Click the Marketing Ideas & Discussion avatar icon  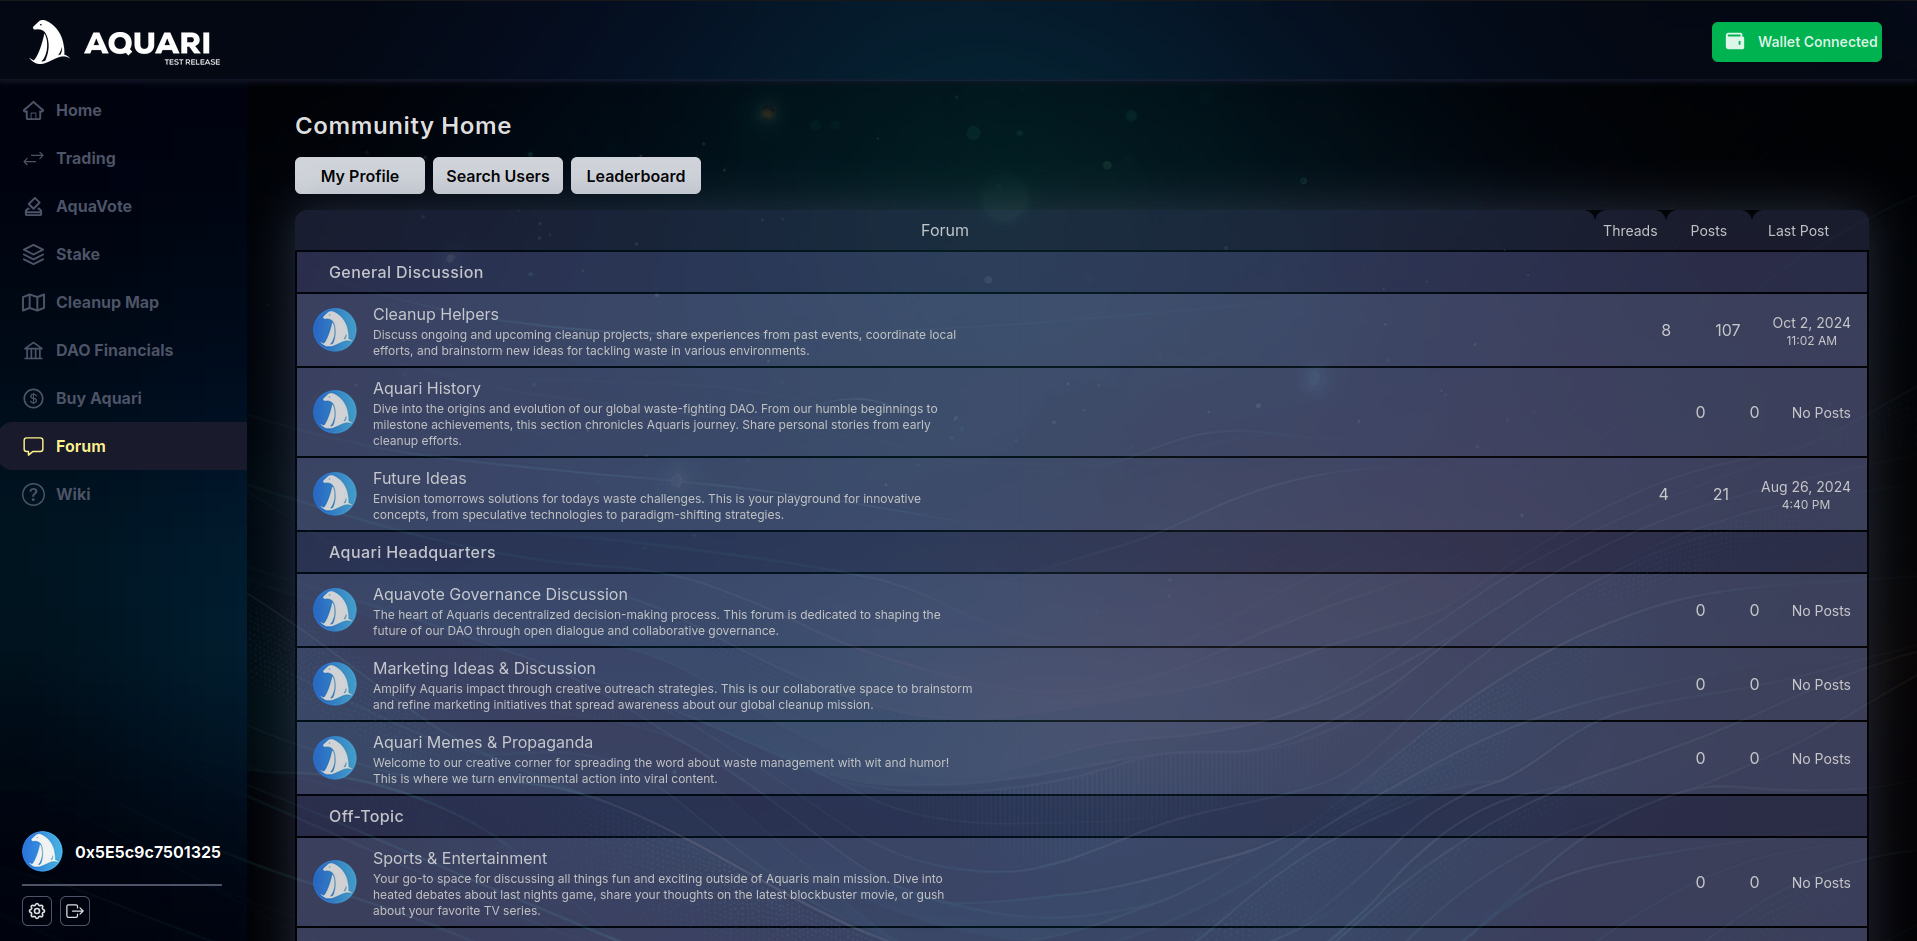[335, 684]
